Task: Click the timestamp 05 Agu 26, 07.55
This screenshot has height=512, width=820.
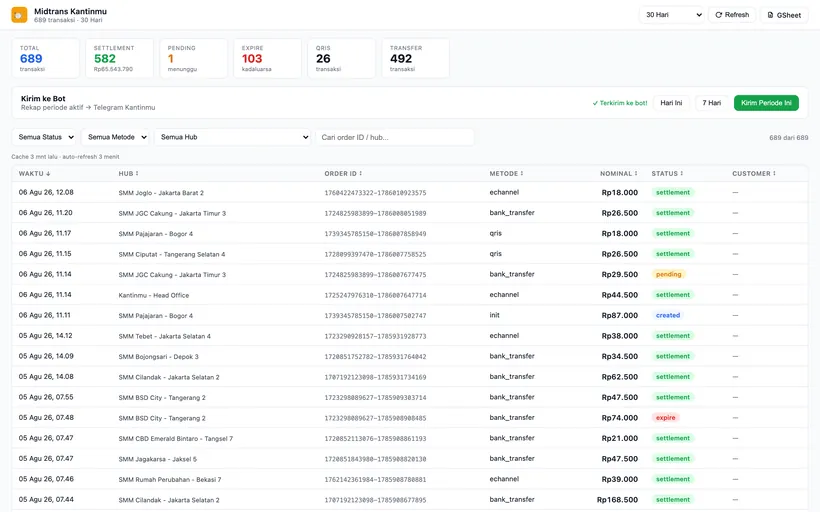Action: pos(46,397)
